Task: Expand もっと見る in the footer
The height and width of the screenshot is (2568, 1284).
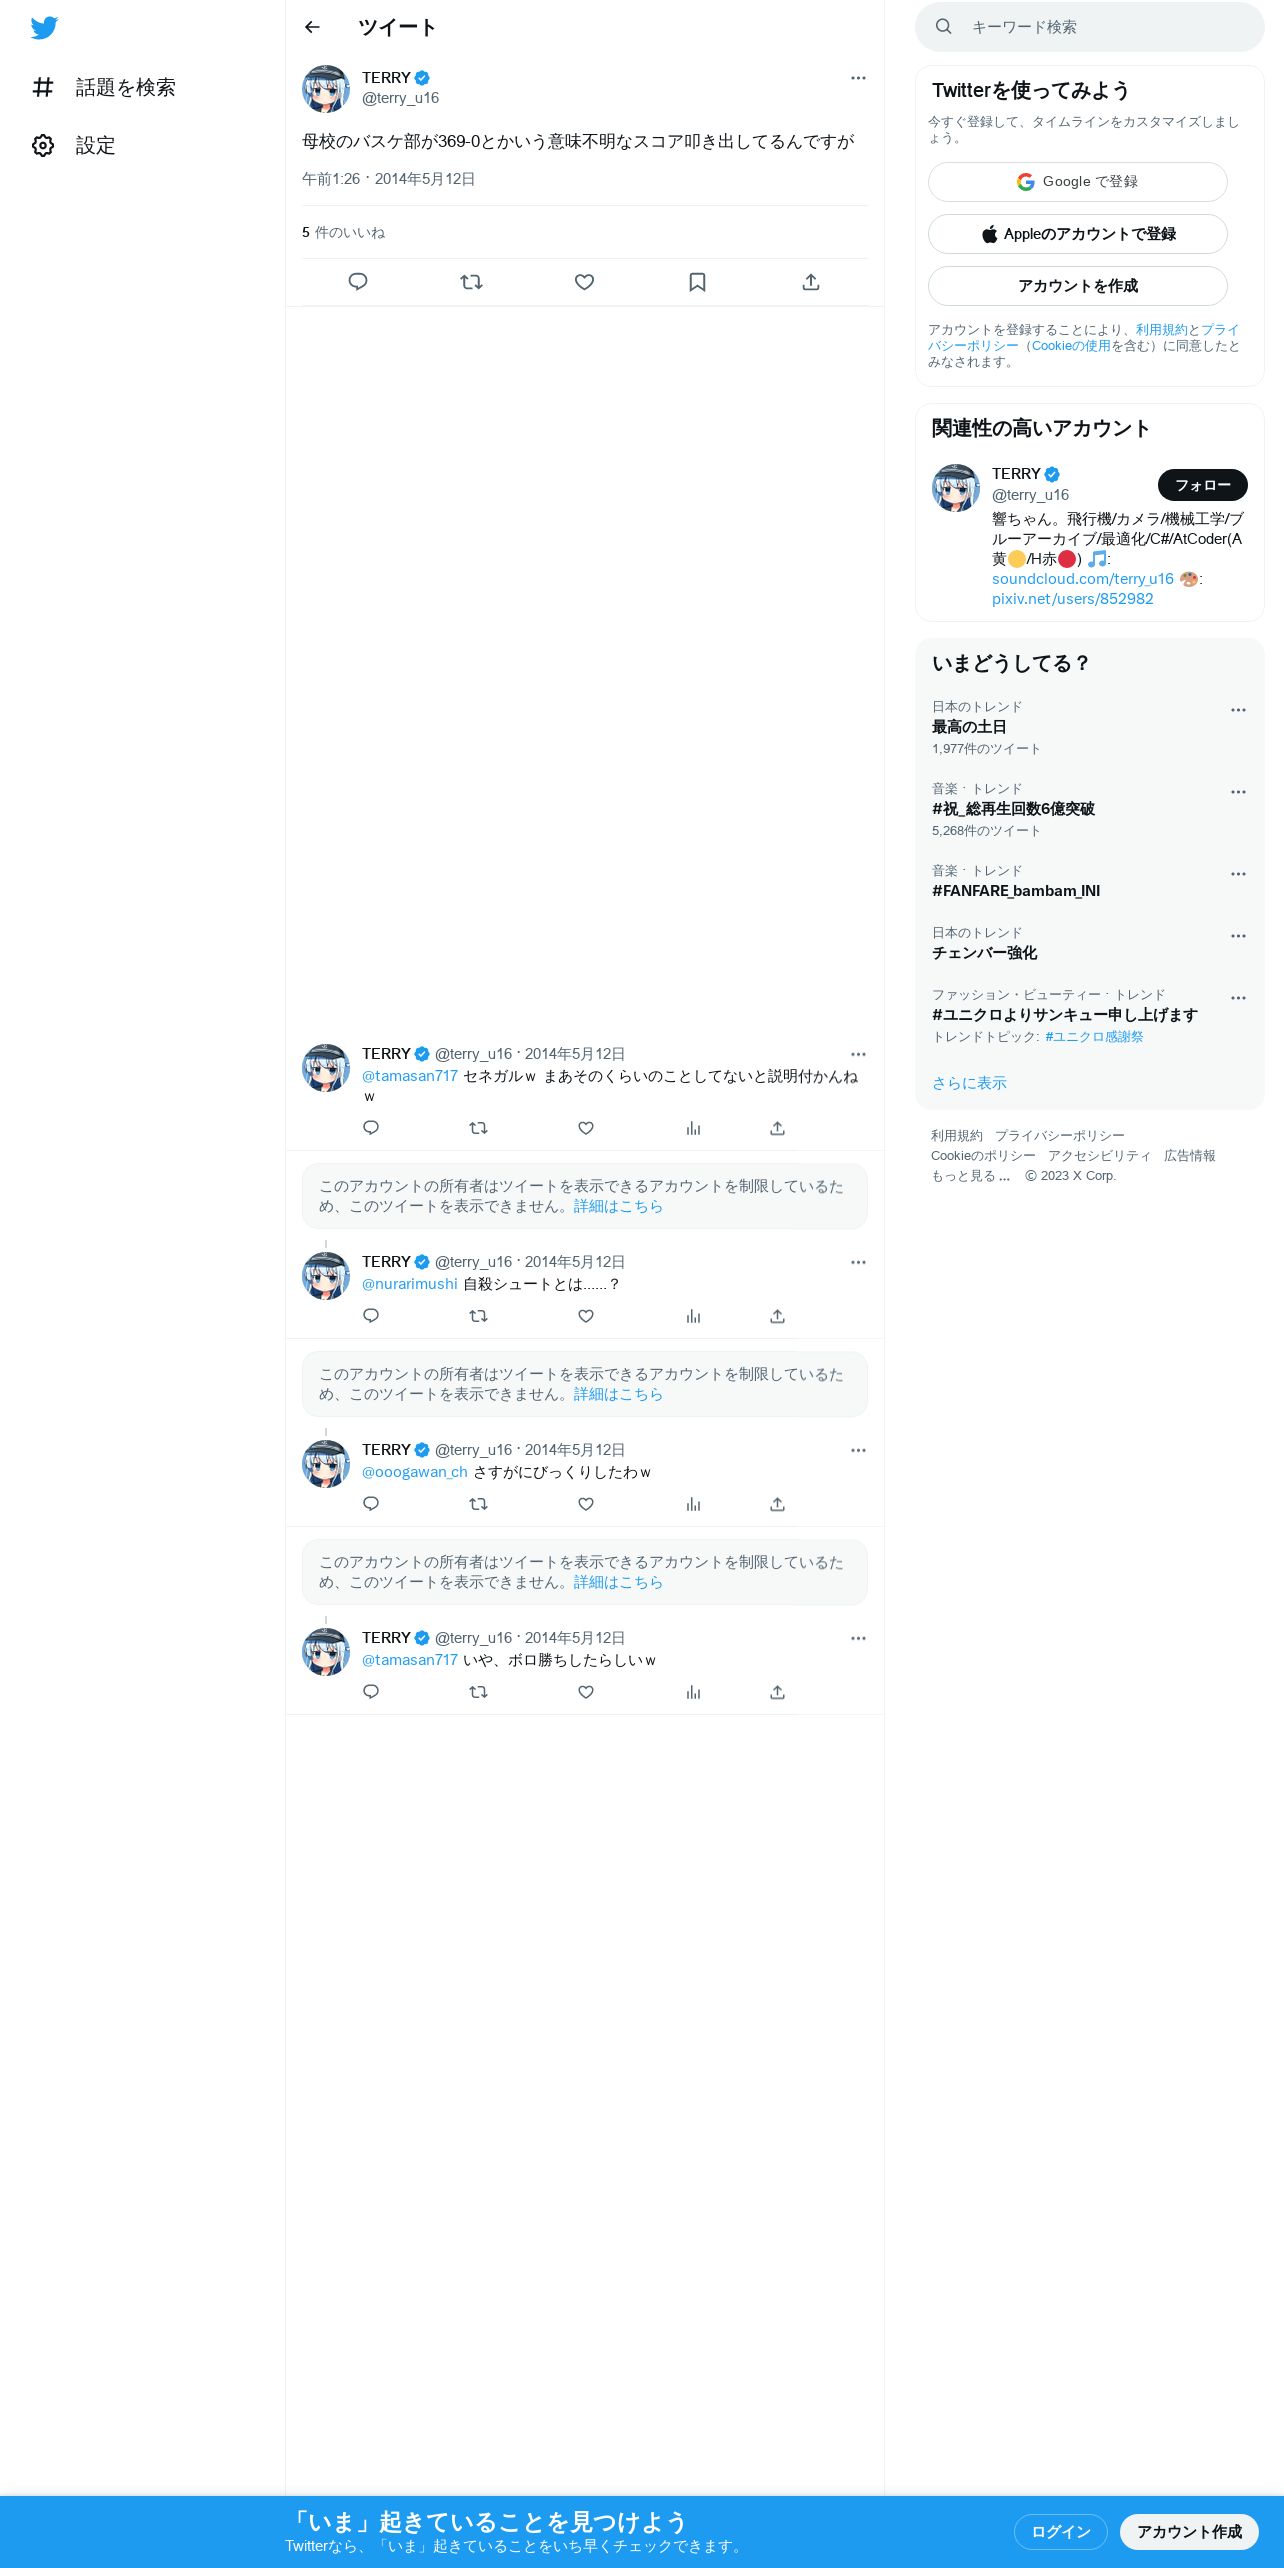Action: click(971, 1176)
